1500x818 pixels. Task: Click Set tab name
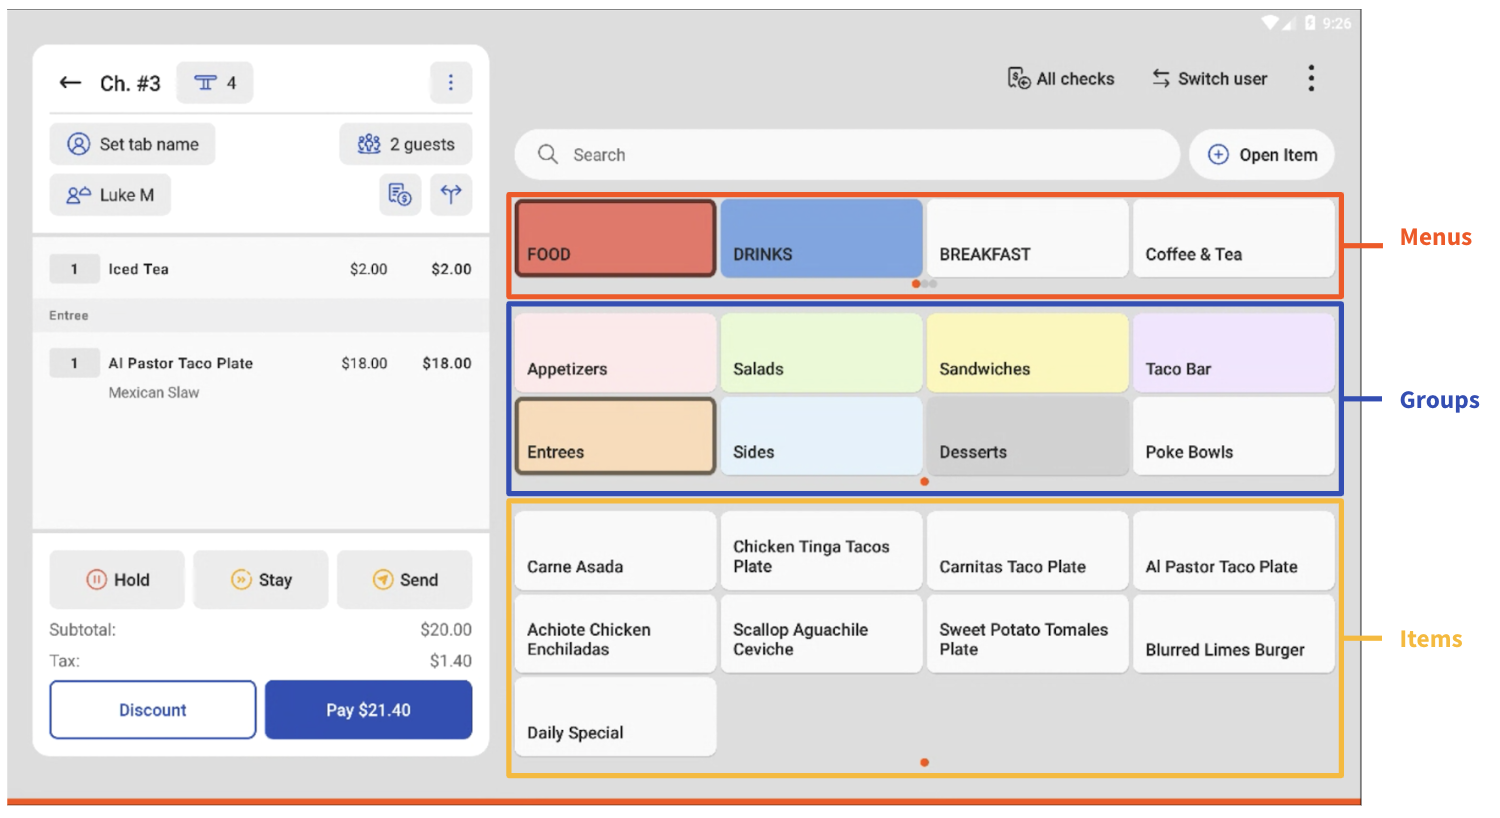click(132, 144)
